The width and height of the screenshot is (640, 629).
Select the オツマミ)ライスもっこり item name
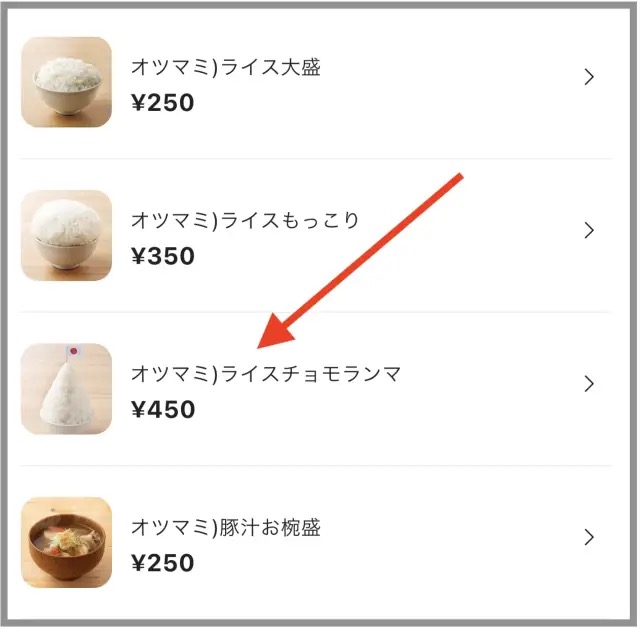point(245,220)
